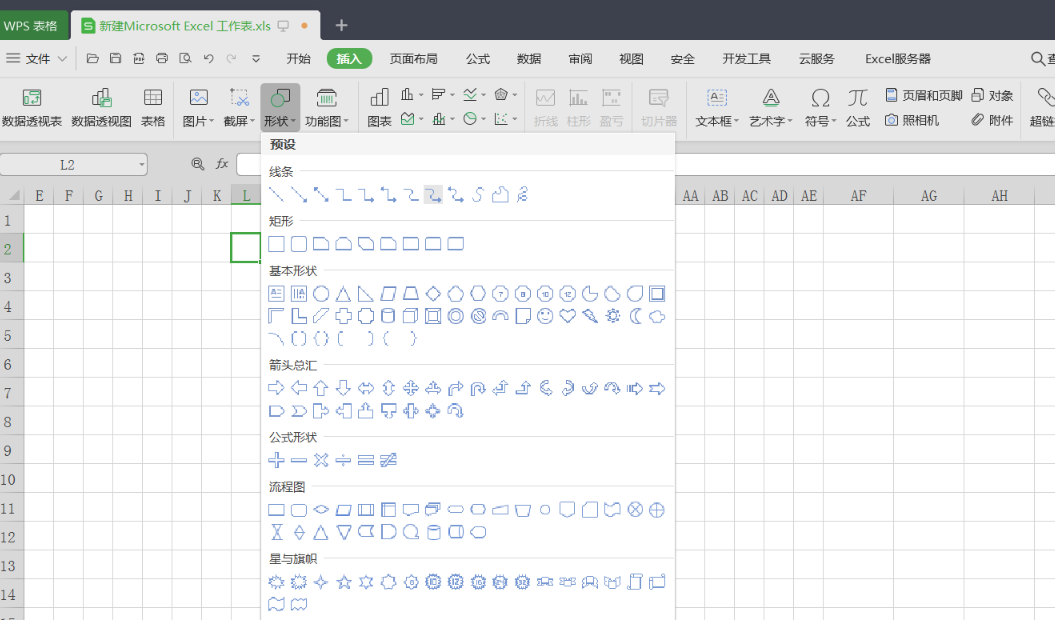The image size is (1055, 620).
Task: Expand the Name Box dropdown arrow
Action: 141,164
